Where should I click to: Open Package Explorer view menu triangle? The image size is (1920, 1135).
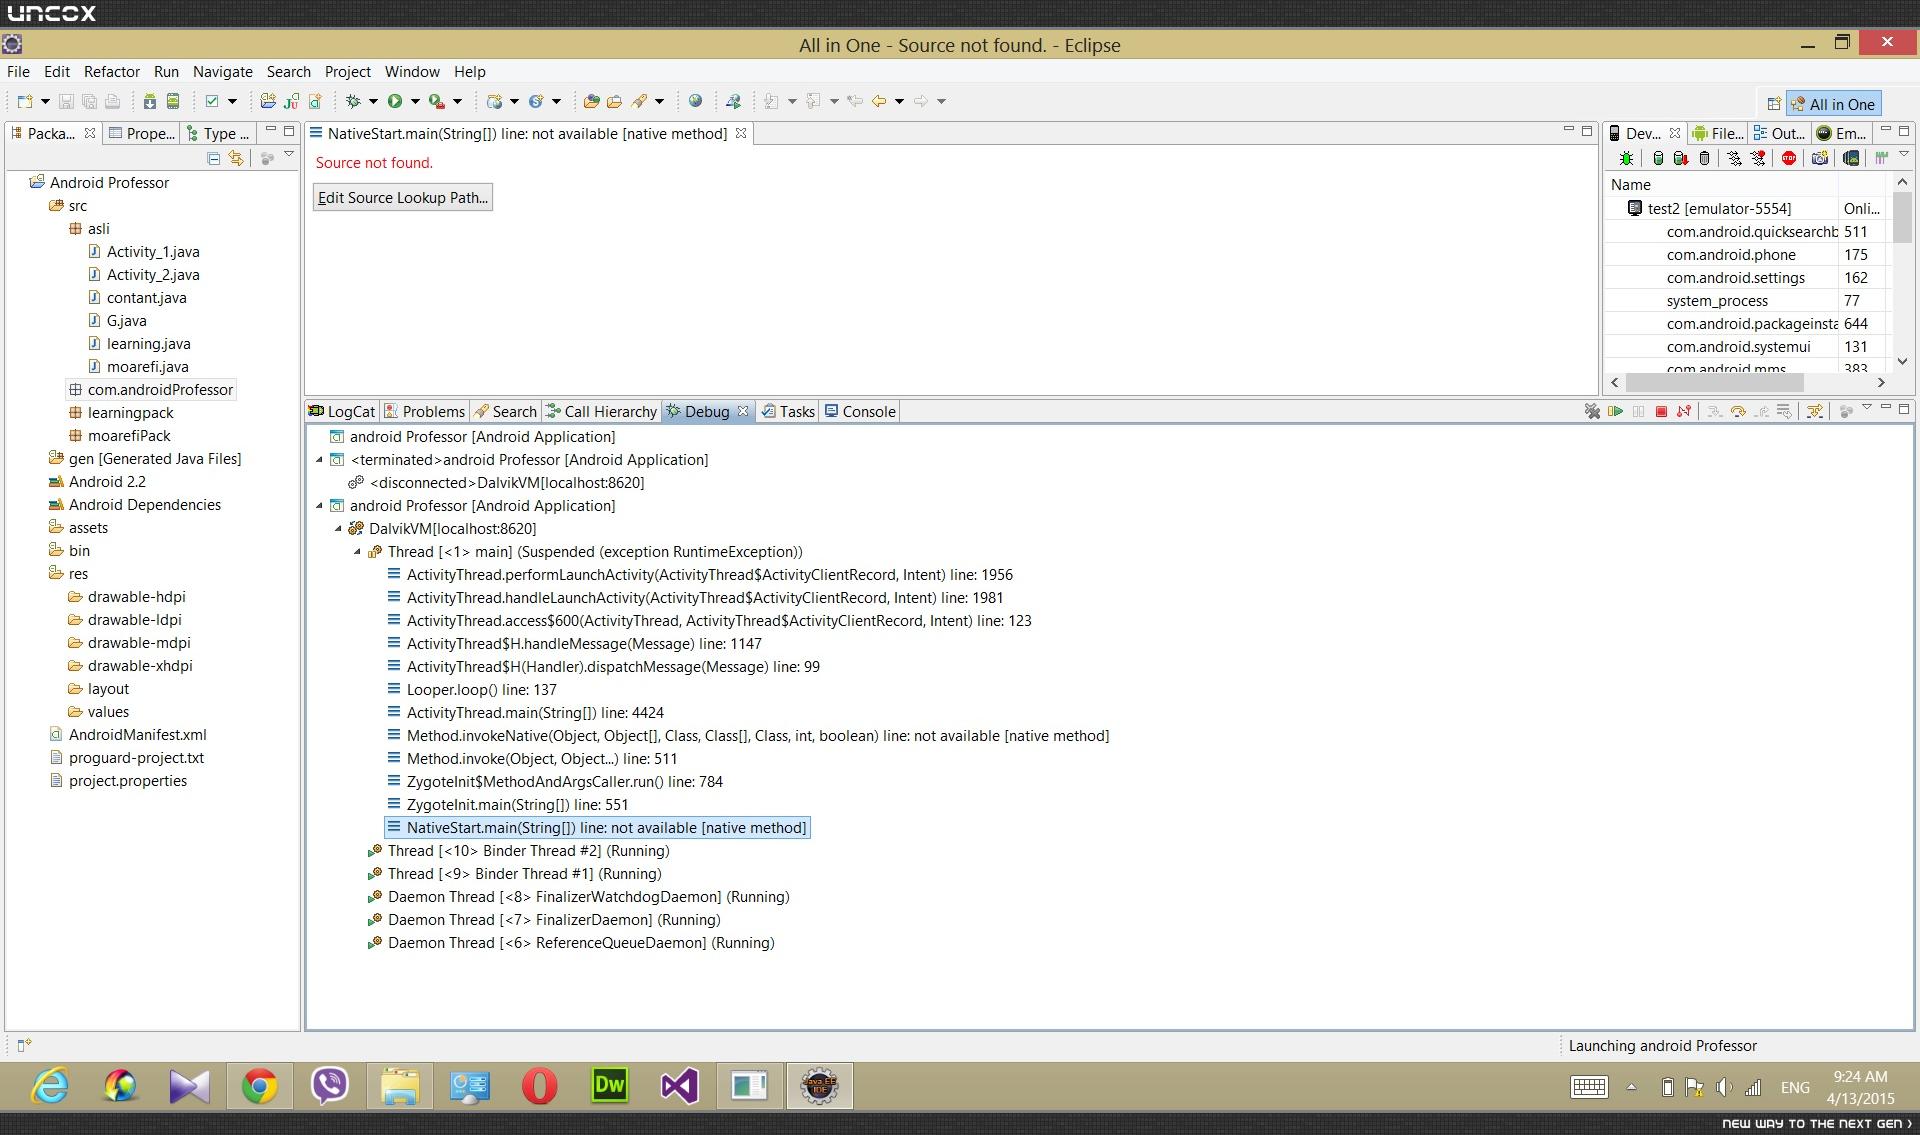pos(289,155)
